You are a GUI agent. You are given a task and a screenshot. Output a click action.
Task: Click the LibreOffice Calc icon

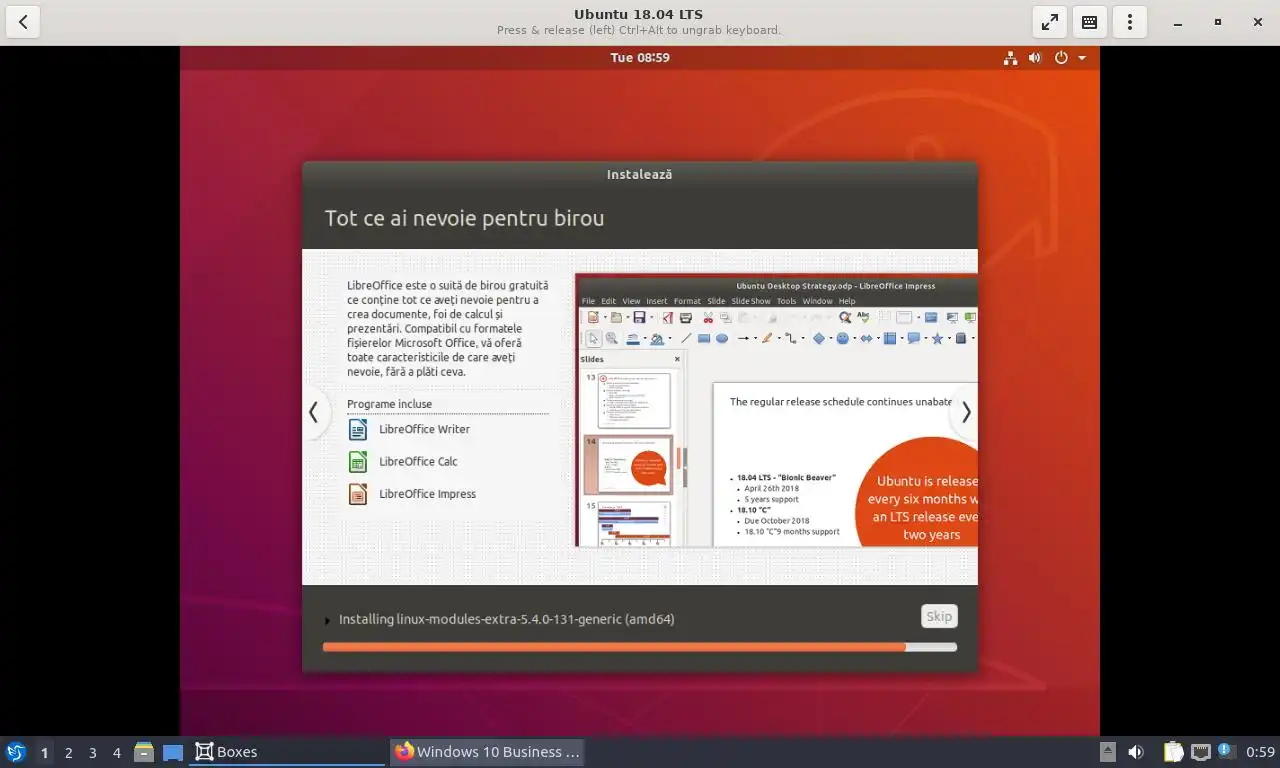click(358, 462)
